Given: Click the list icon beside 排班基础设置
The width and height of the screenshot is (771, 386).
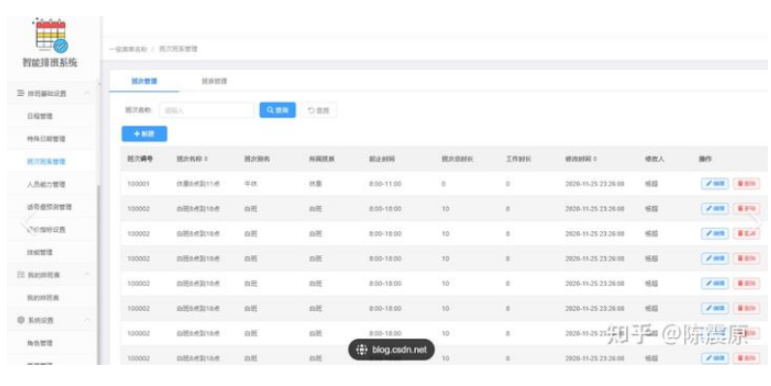Looking at the screenshot, I should [20, 93].
